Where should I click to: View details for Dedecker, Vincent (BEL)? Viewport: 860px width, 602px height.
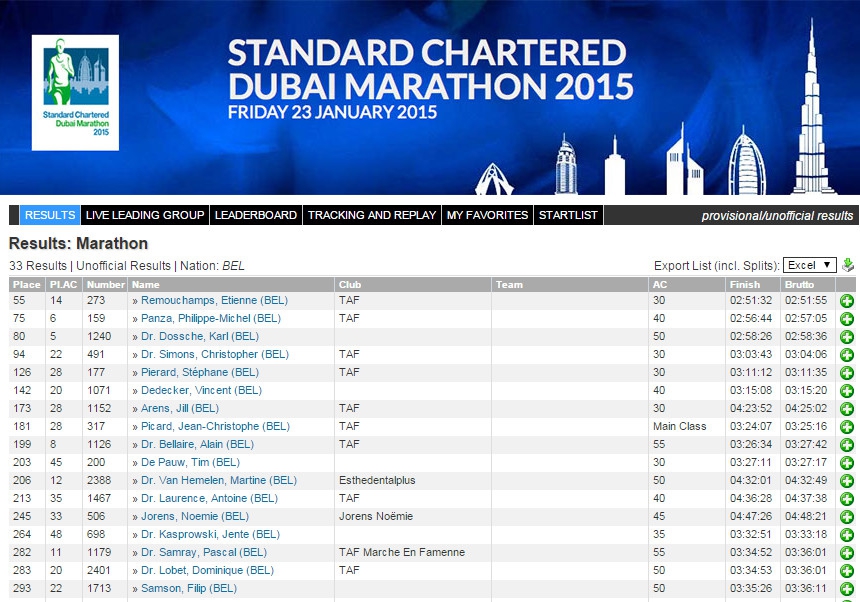[x=201, y=391]
